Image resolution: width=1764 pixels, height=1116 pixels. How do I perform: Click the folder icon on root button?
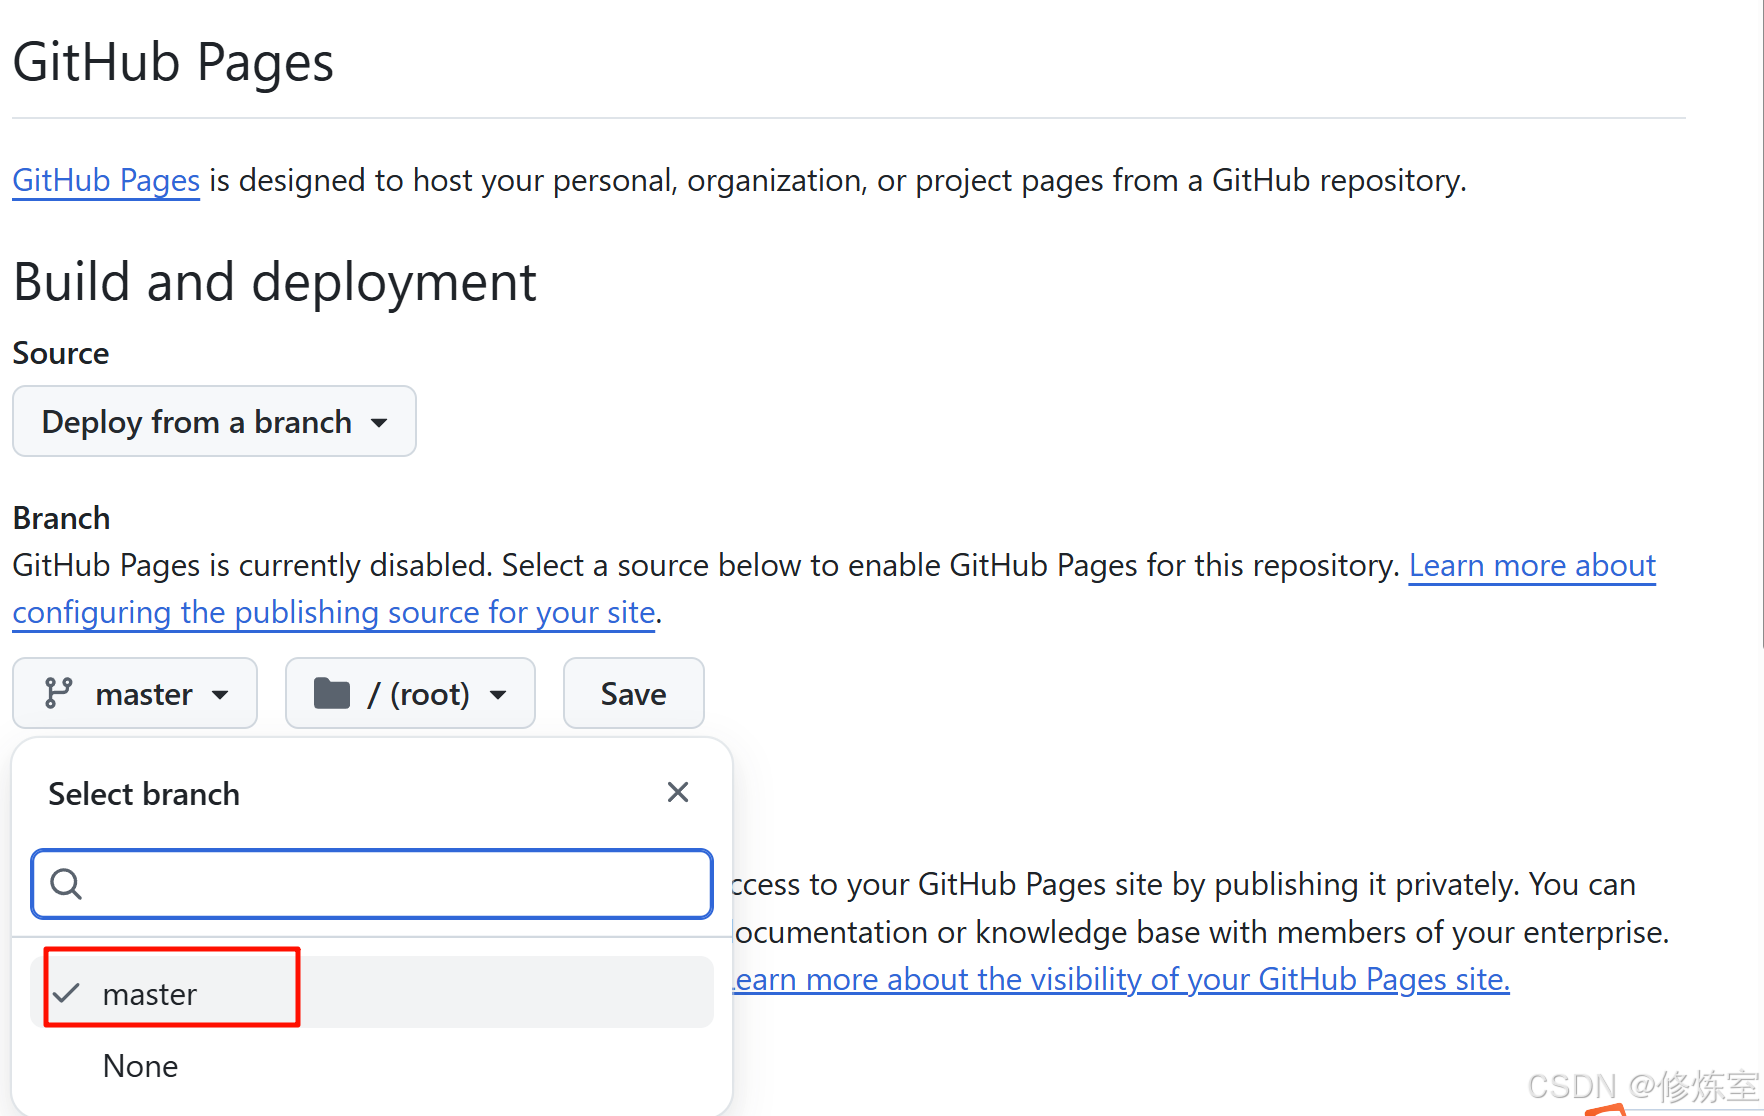point(332,693)
